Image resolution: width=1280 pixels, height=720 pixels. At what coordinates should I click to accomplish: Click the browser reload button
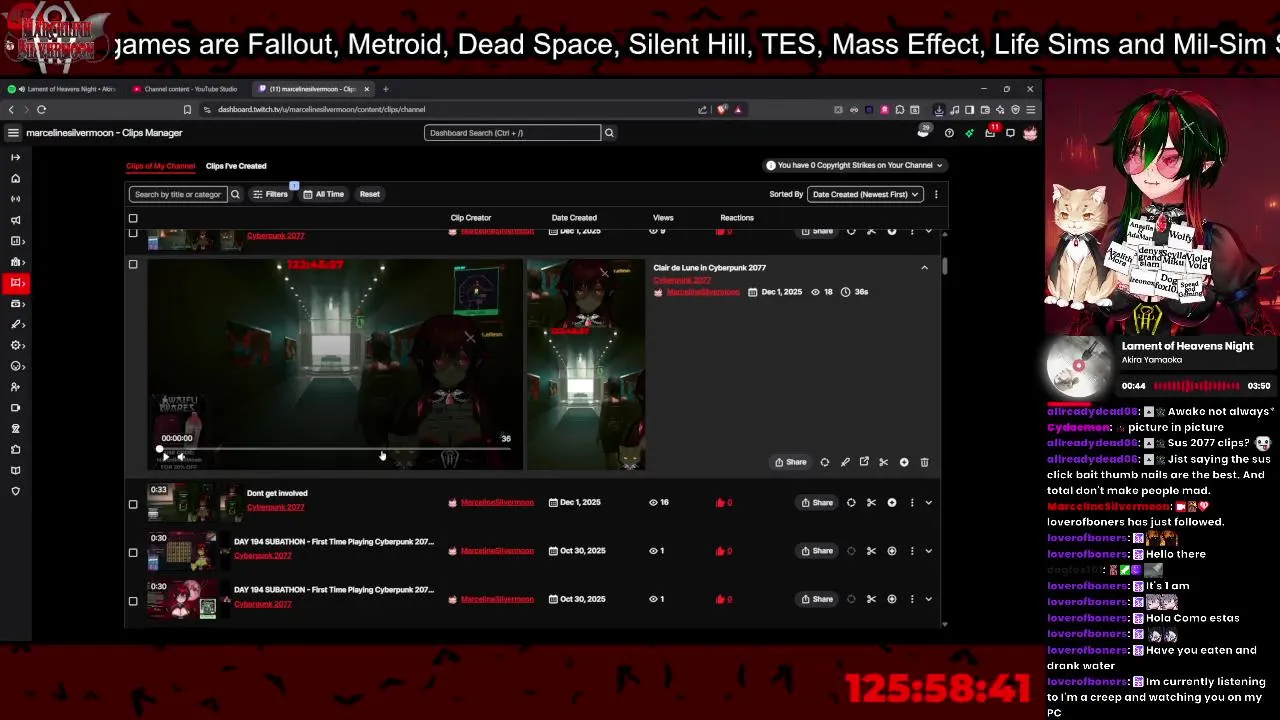click(x=41, y=109)
